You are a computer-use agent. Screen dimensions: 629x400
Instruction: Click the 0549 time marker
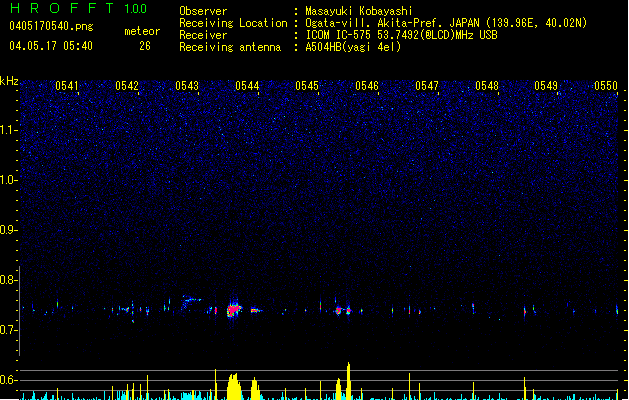coord(546,86)
